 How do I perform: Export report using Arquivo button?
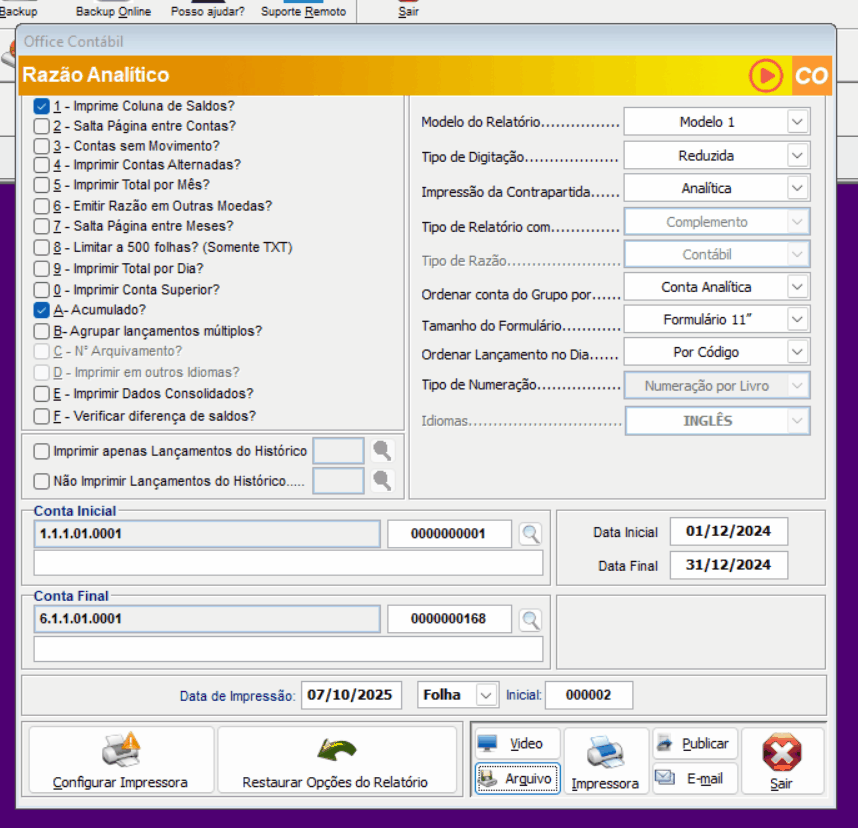tap(517, 778)
